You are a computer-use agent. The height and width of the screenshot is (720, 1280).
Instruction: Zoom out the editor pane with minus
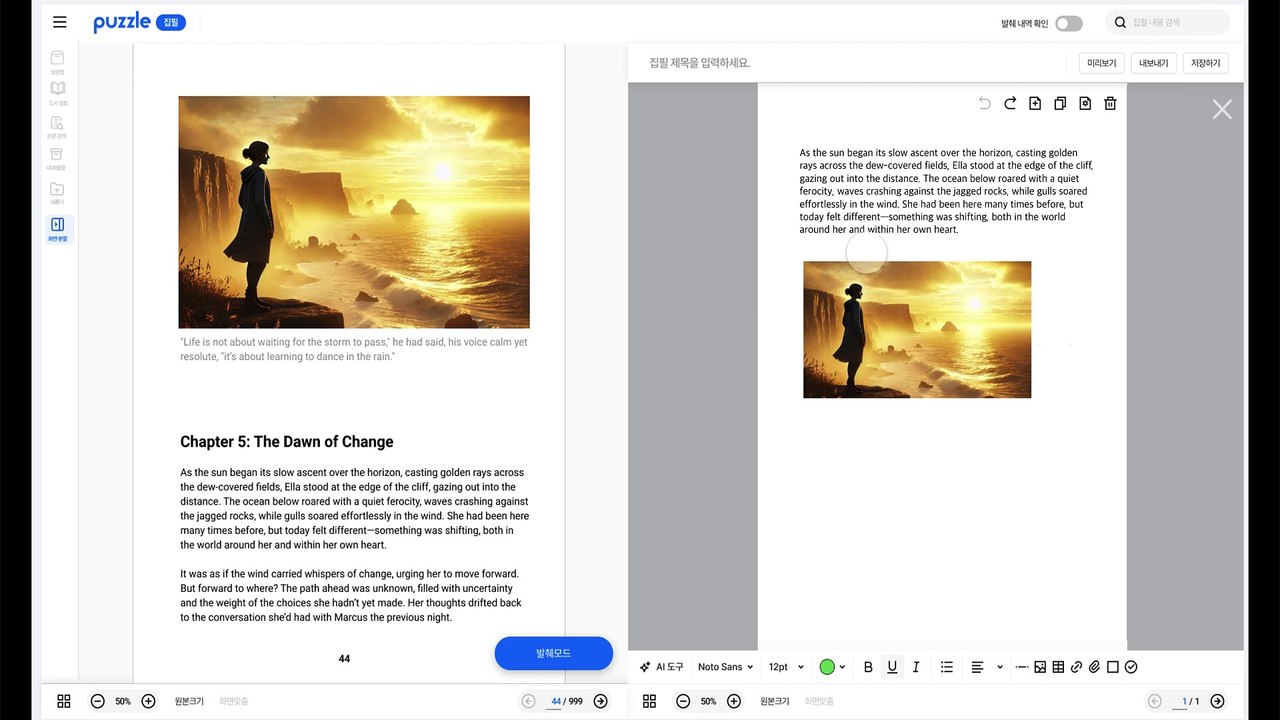tap(683, 701)
